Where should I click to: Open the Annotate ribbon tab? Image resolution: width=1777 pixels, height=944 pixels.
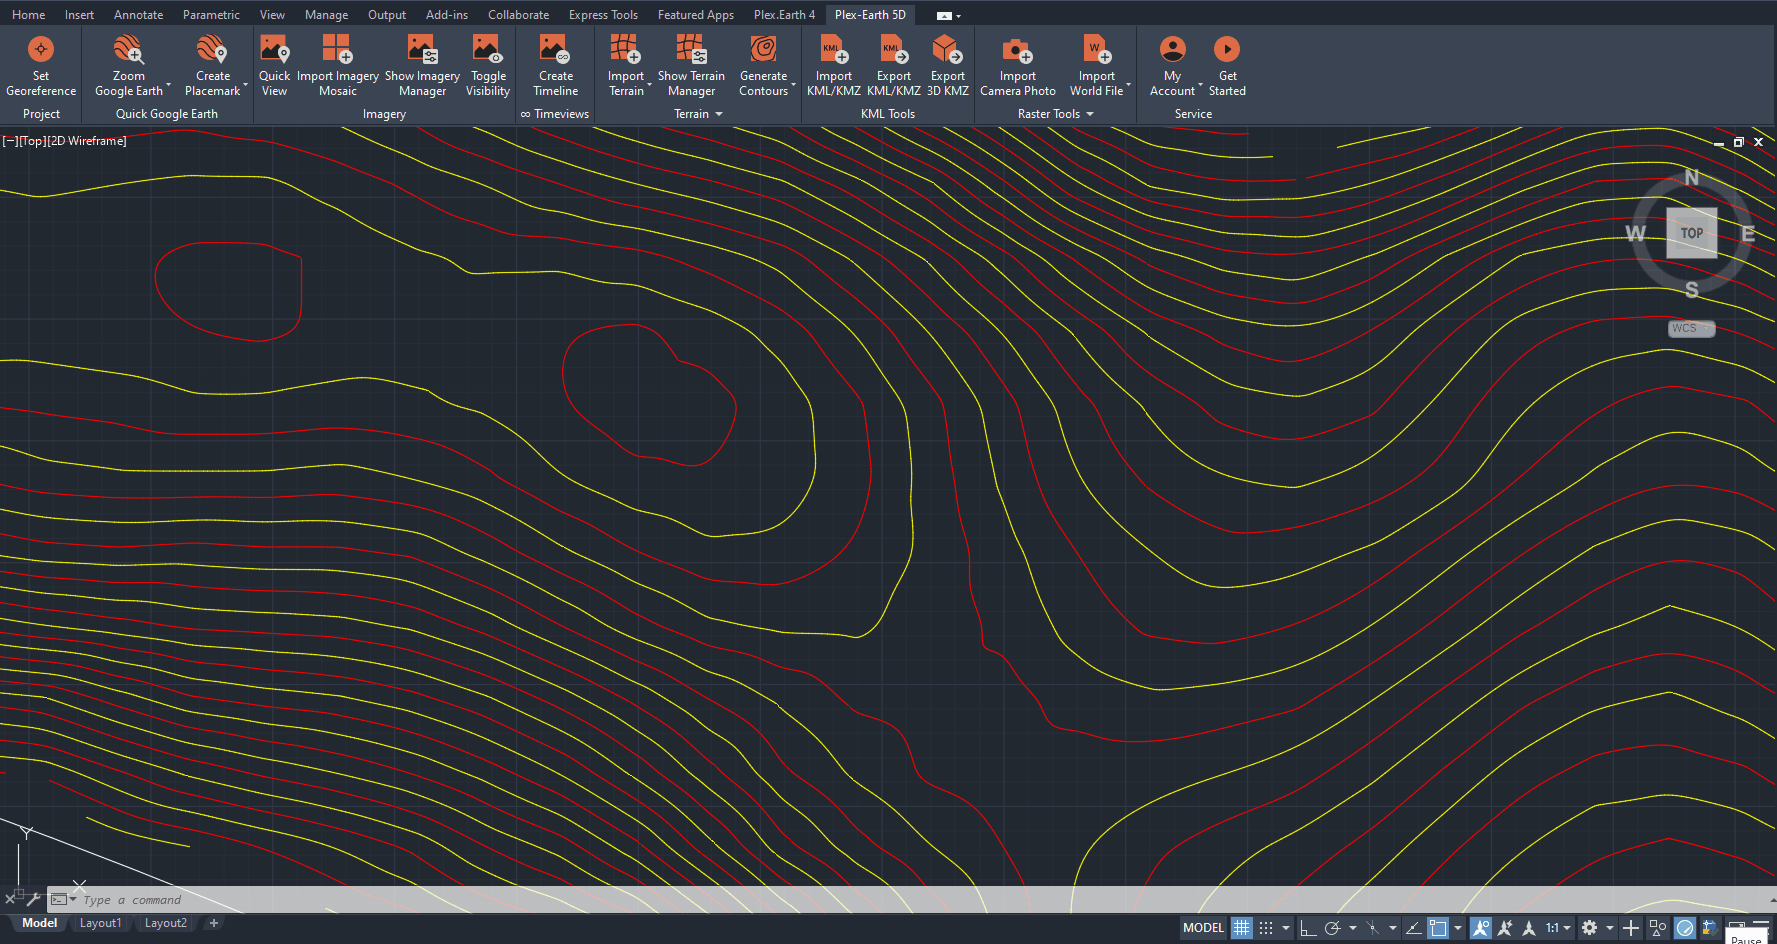click(x=138, y=15)
